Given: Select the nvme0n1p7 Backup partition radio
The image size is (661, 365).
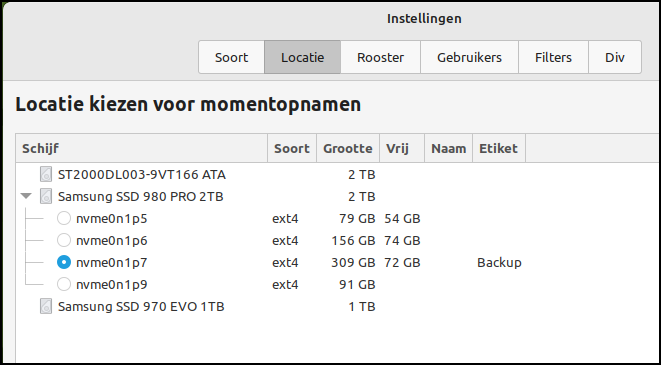Looking at the screenshot, I should tap(64, 262).
